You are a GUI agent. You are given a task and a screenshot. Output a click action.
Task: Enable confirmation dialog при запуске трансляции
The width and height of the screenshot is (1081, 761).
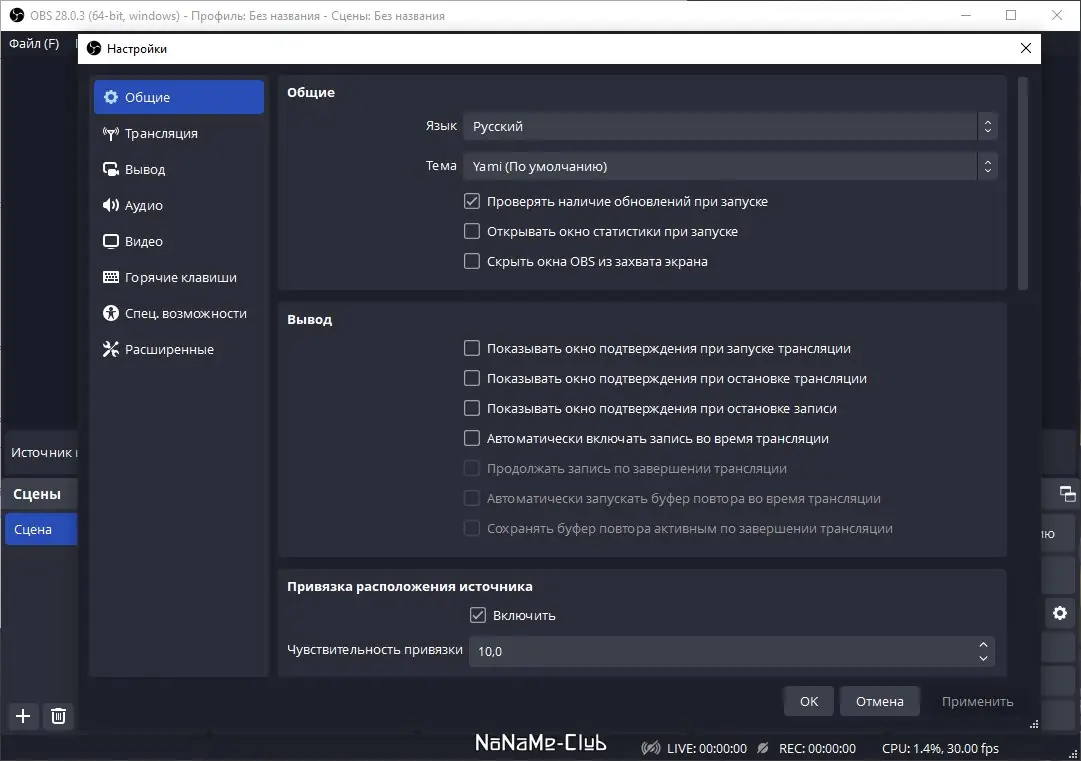tap(472, 348)
